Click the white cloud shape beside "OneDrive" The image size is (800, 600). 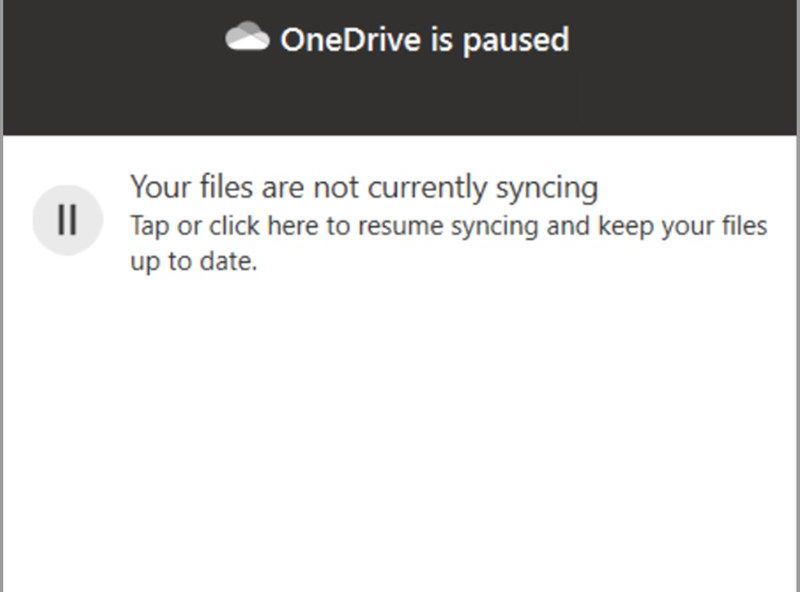tap(247, 36)
